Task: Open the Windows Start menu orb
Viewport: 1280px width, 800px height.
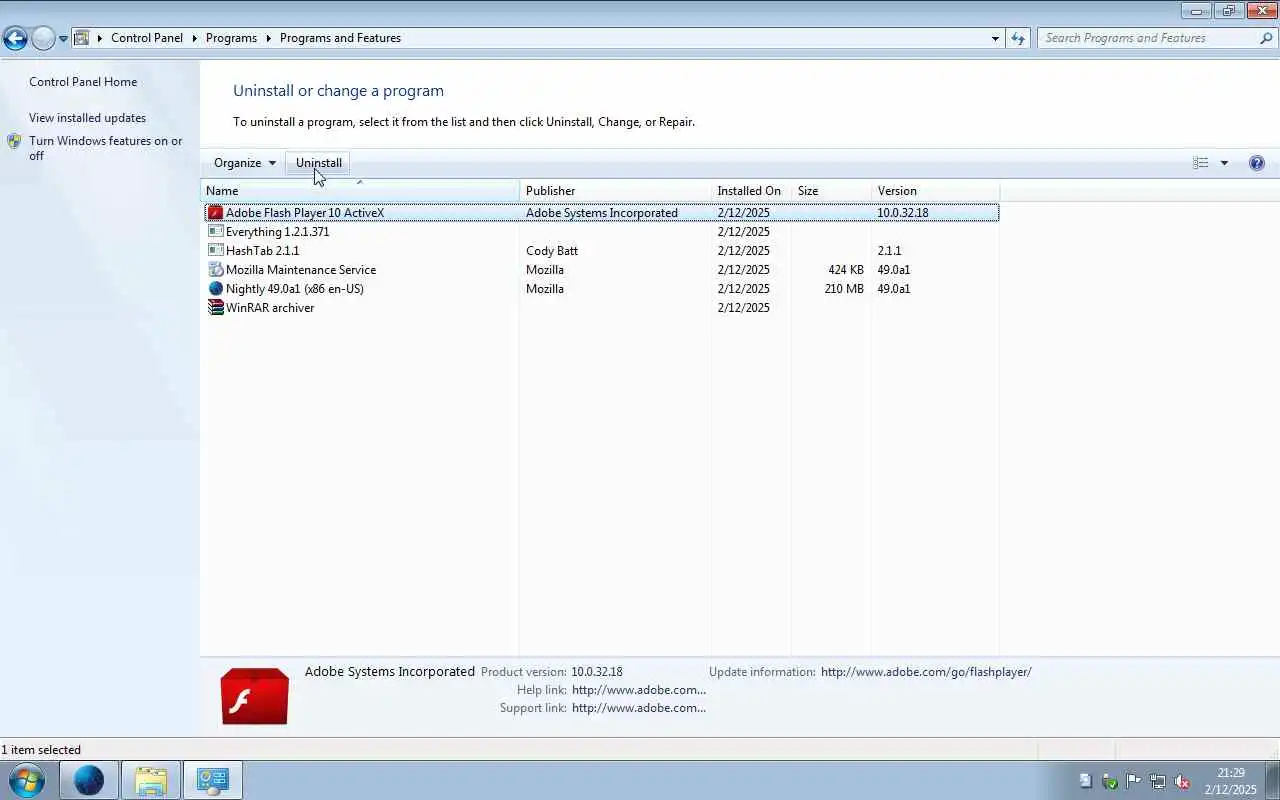Action: pos(27,780)
